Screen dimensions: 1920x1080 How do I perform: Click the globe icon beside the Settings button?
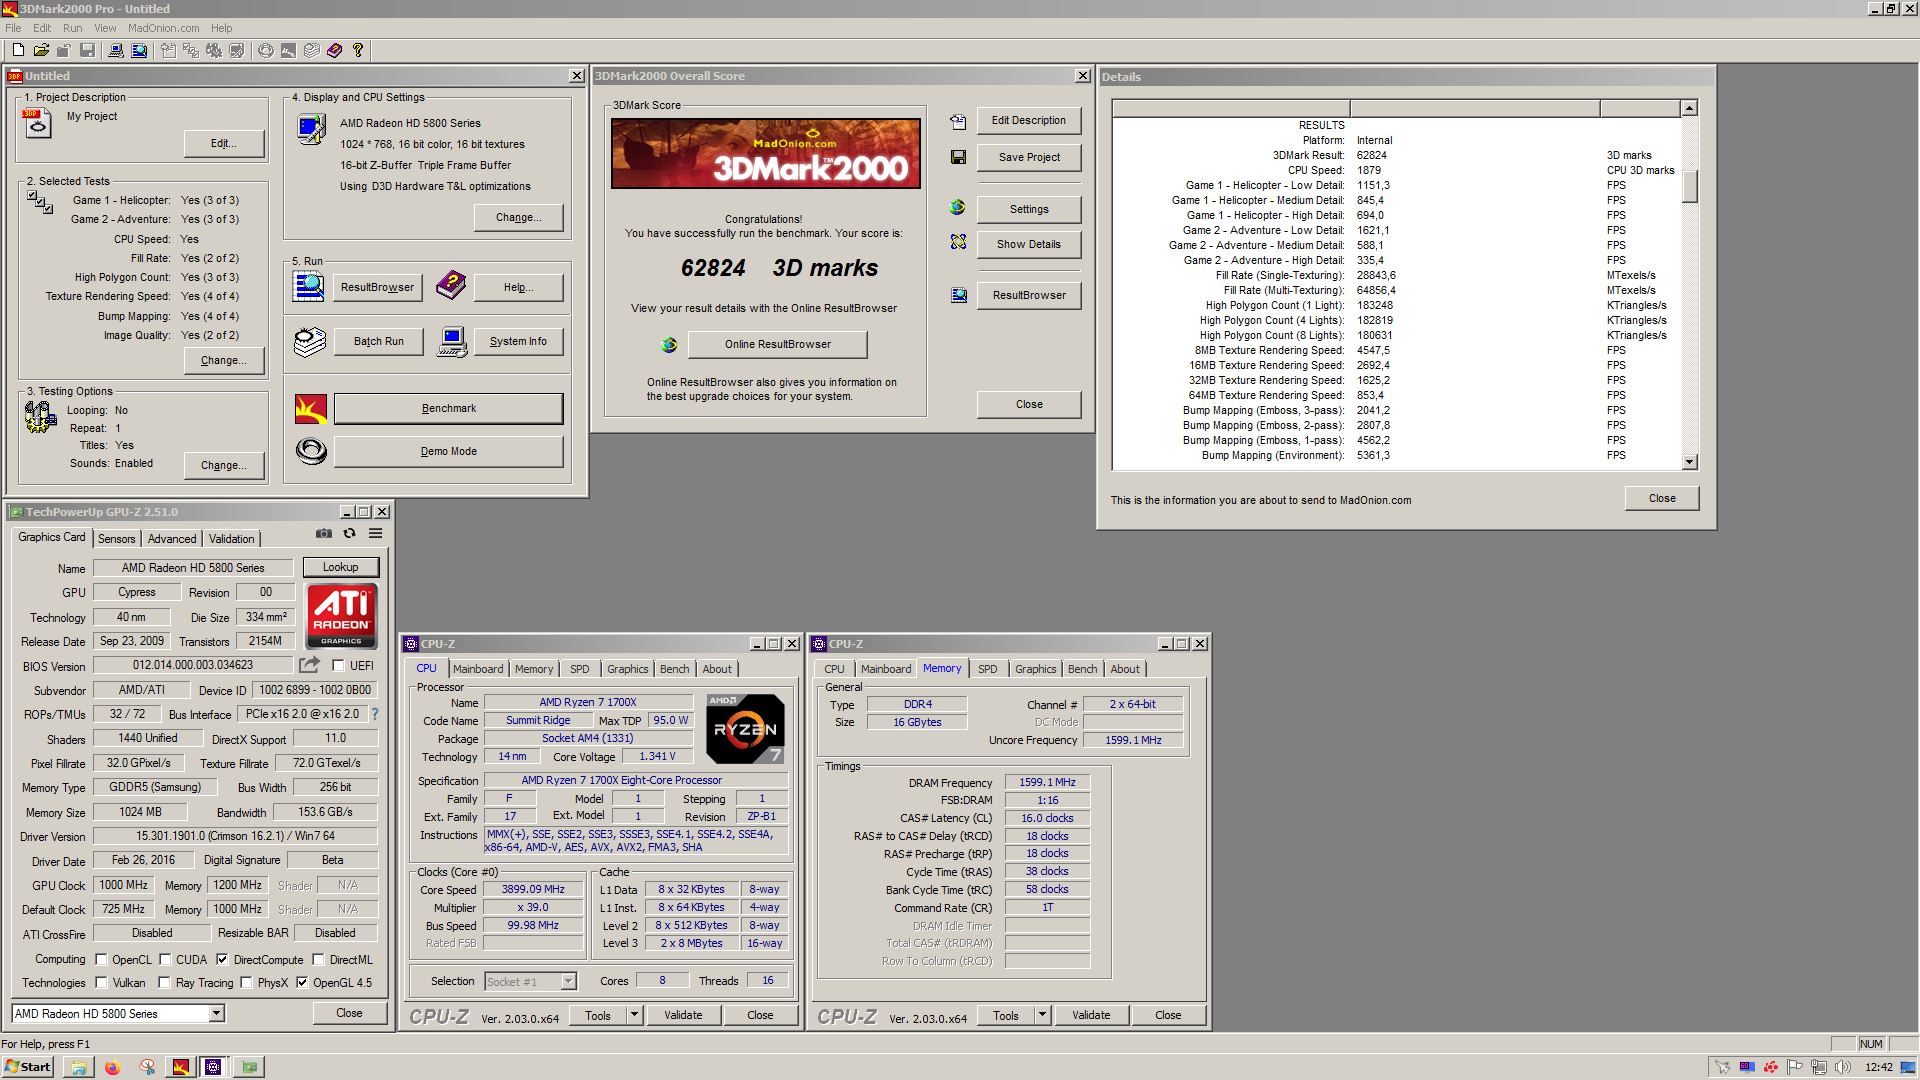click(x=958, y=208)
